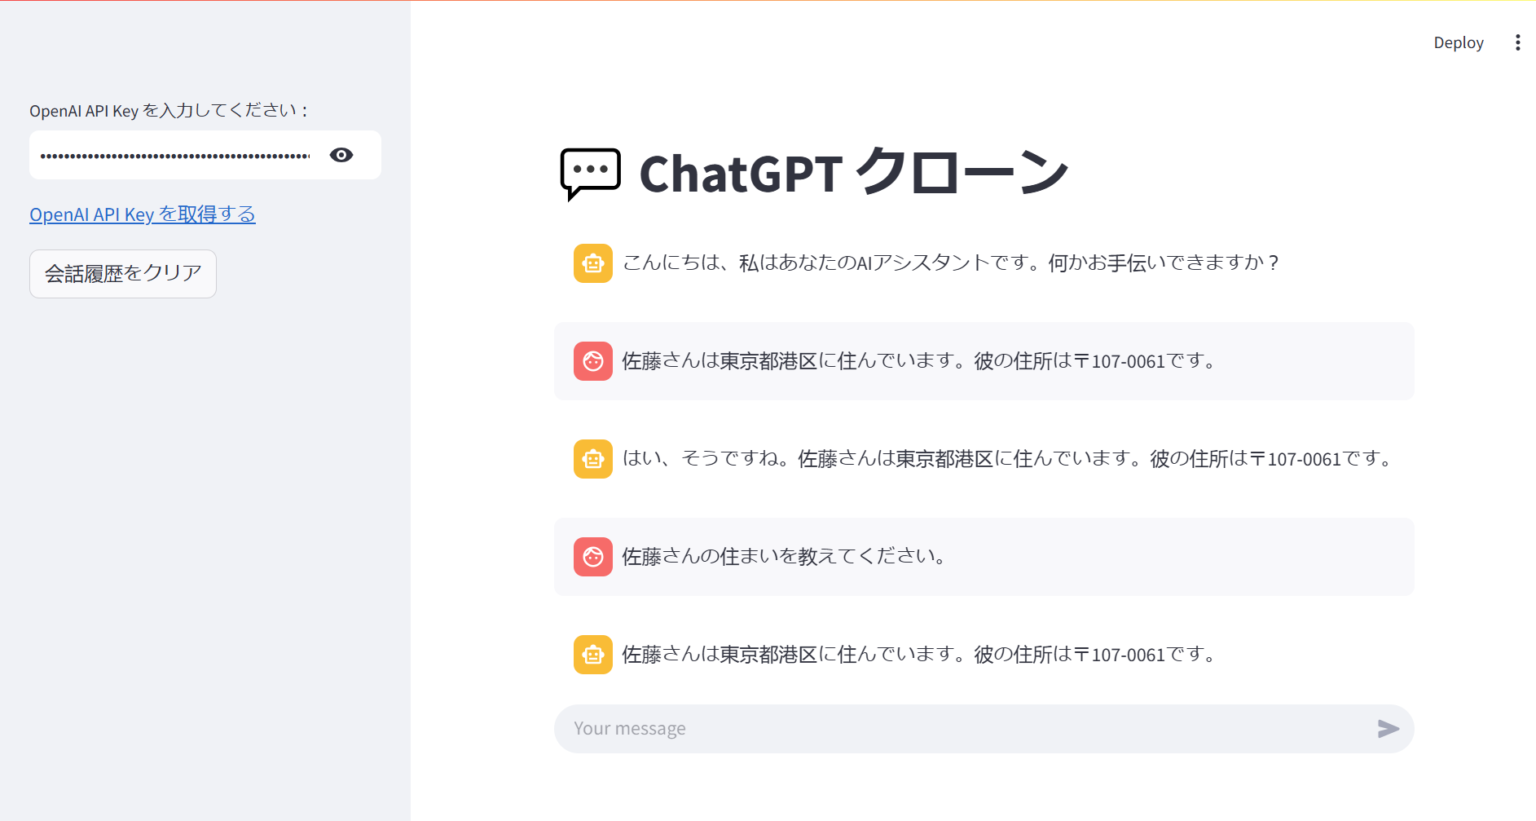This screenshot has height=821, width=1536.
Task: Open the Deploy menu
Action: click(1458, 42)
